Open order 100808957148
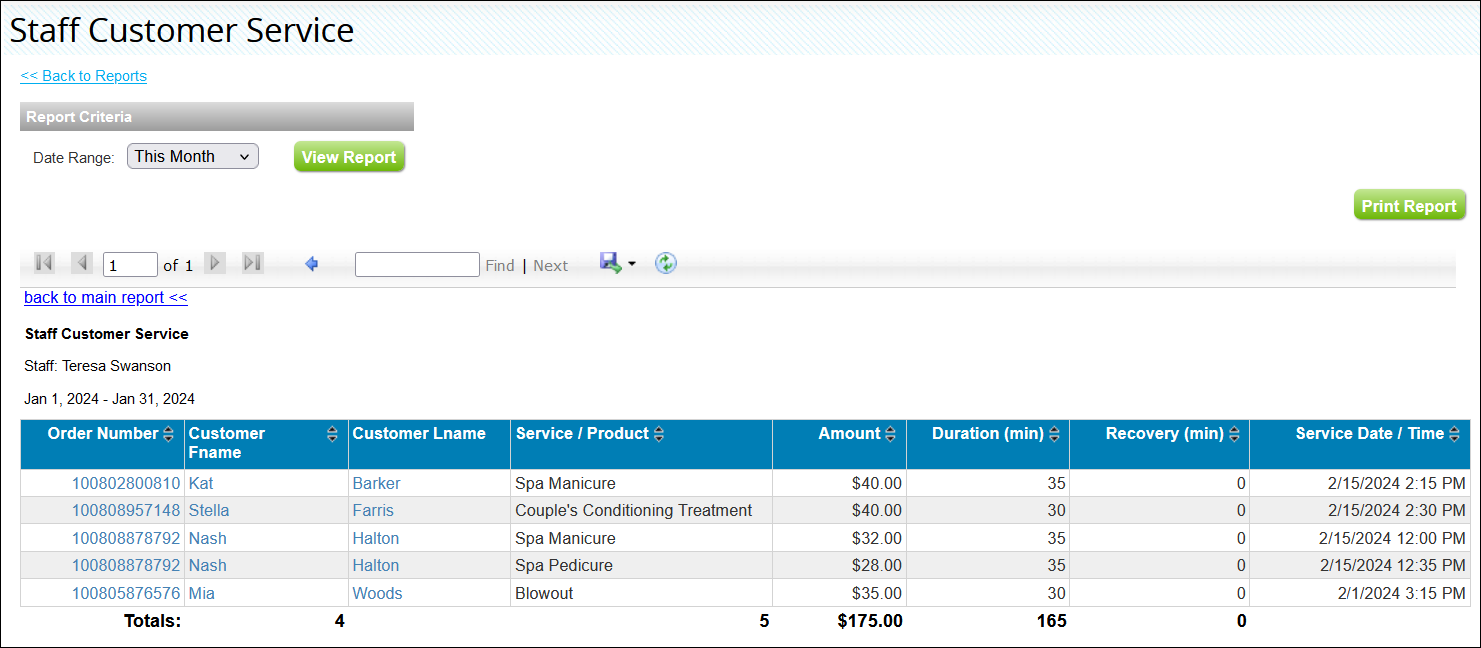The height and width of the screenshot is (648, 1481). click(x=126, y=510)
